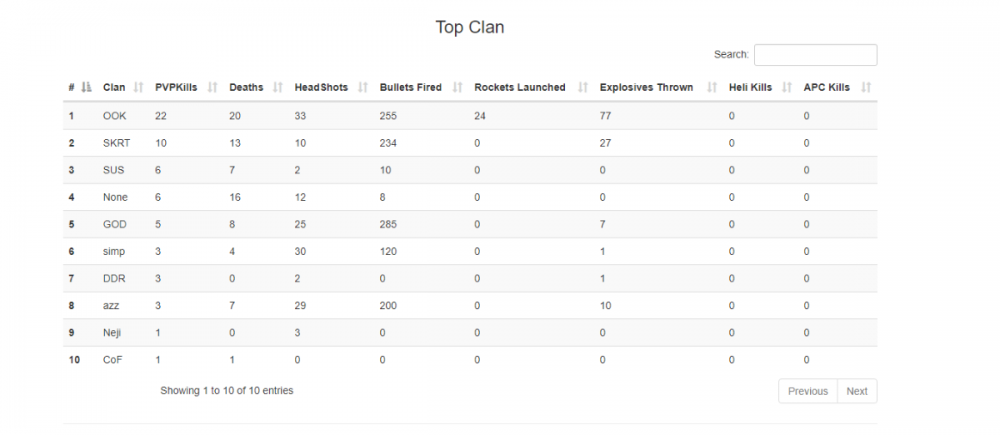1000x435 pixels.
Task: Click the SKRT clan row
Action: 116,143
